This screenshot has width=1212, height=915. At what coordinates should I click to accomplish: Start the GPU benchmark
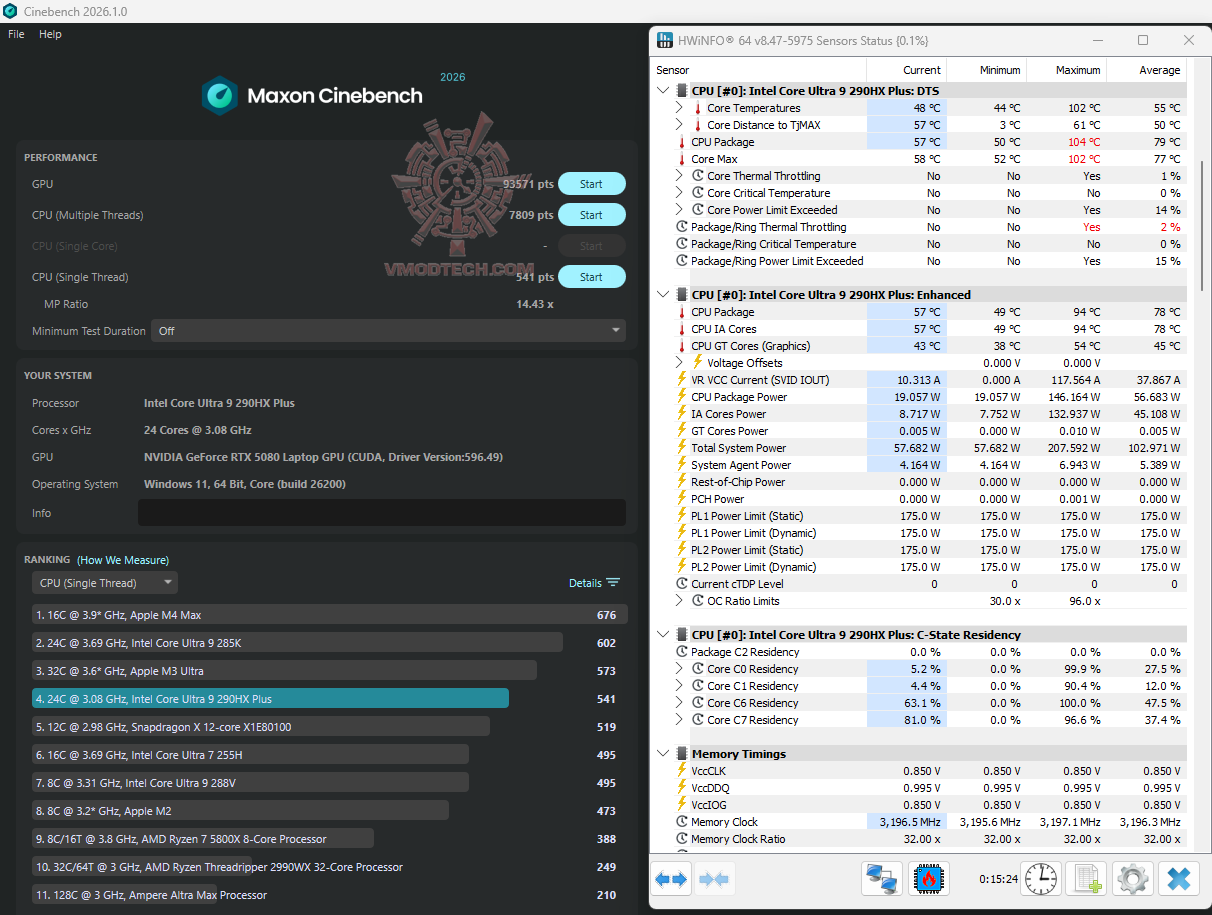591,184
